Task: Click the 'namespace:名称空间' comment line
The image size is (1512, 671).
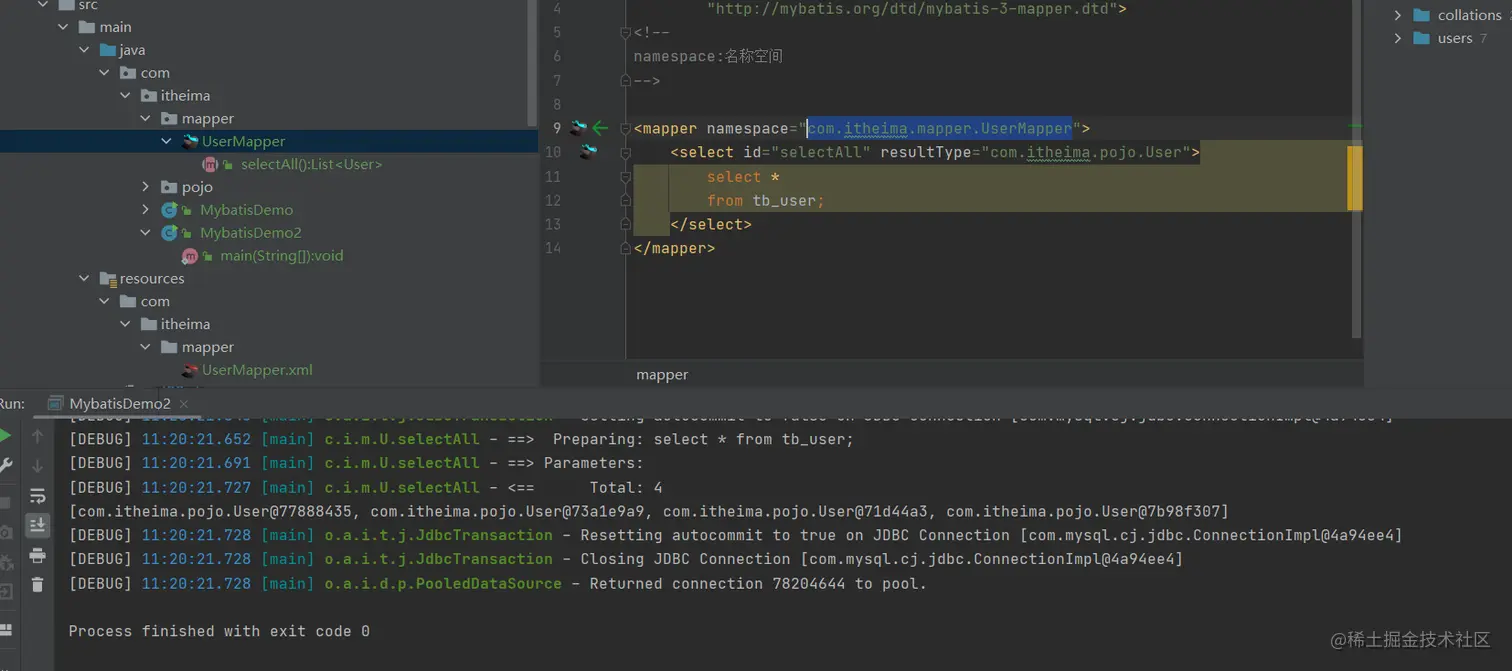Action: (x=708, y=56)
